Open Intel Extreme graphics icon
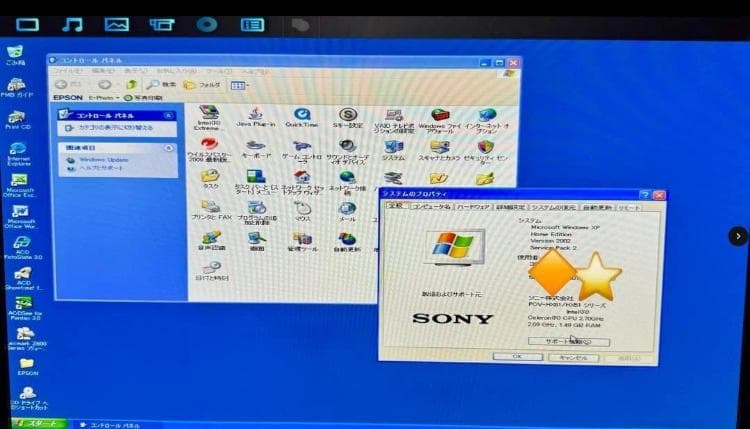Viewport: 750px width, 429px height. pyautogui.click(x=209, y=118)
